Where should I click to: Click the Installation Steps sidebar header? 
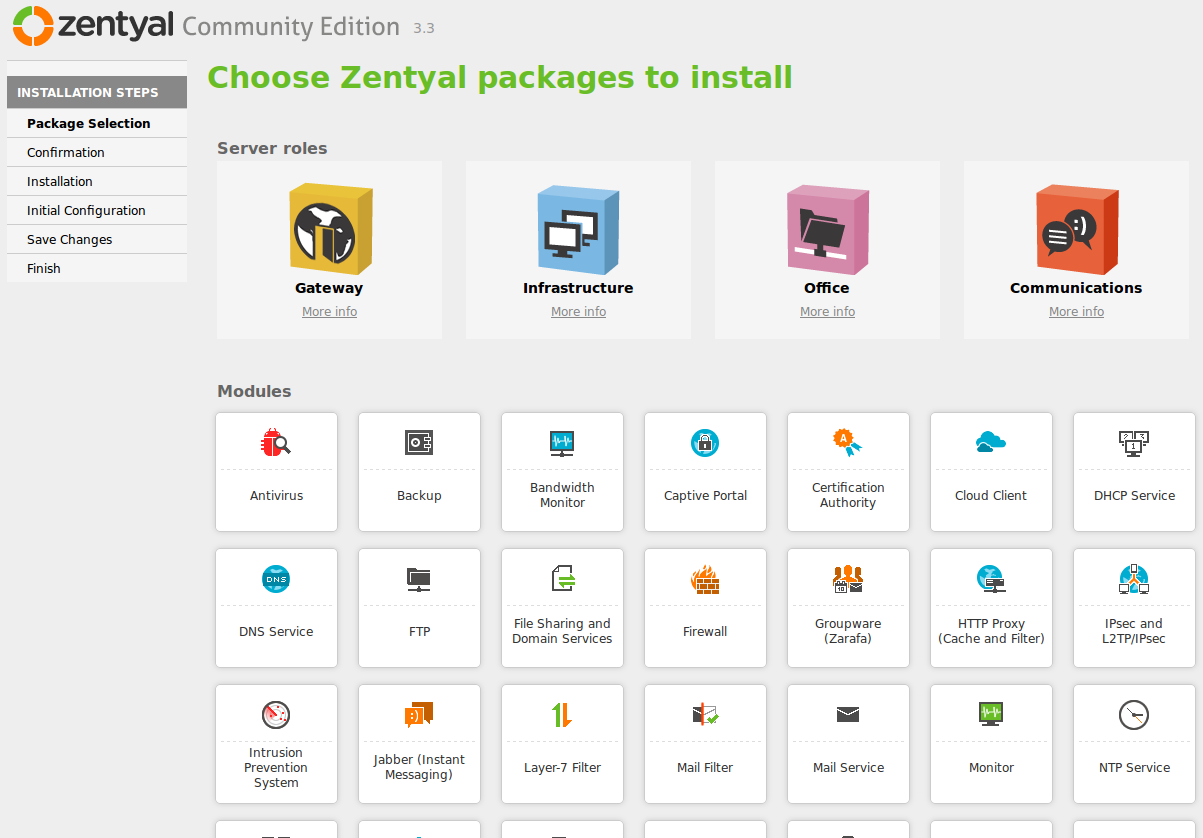[97, 92]
